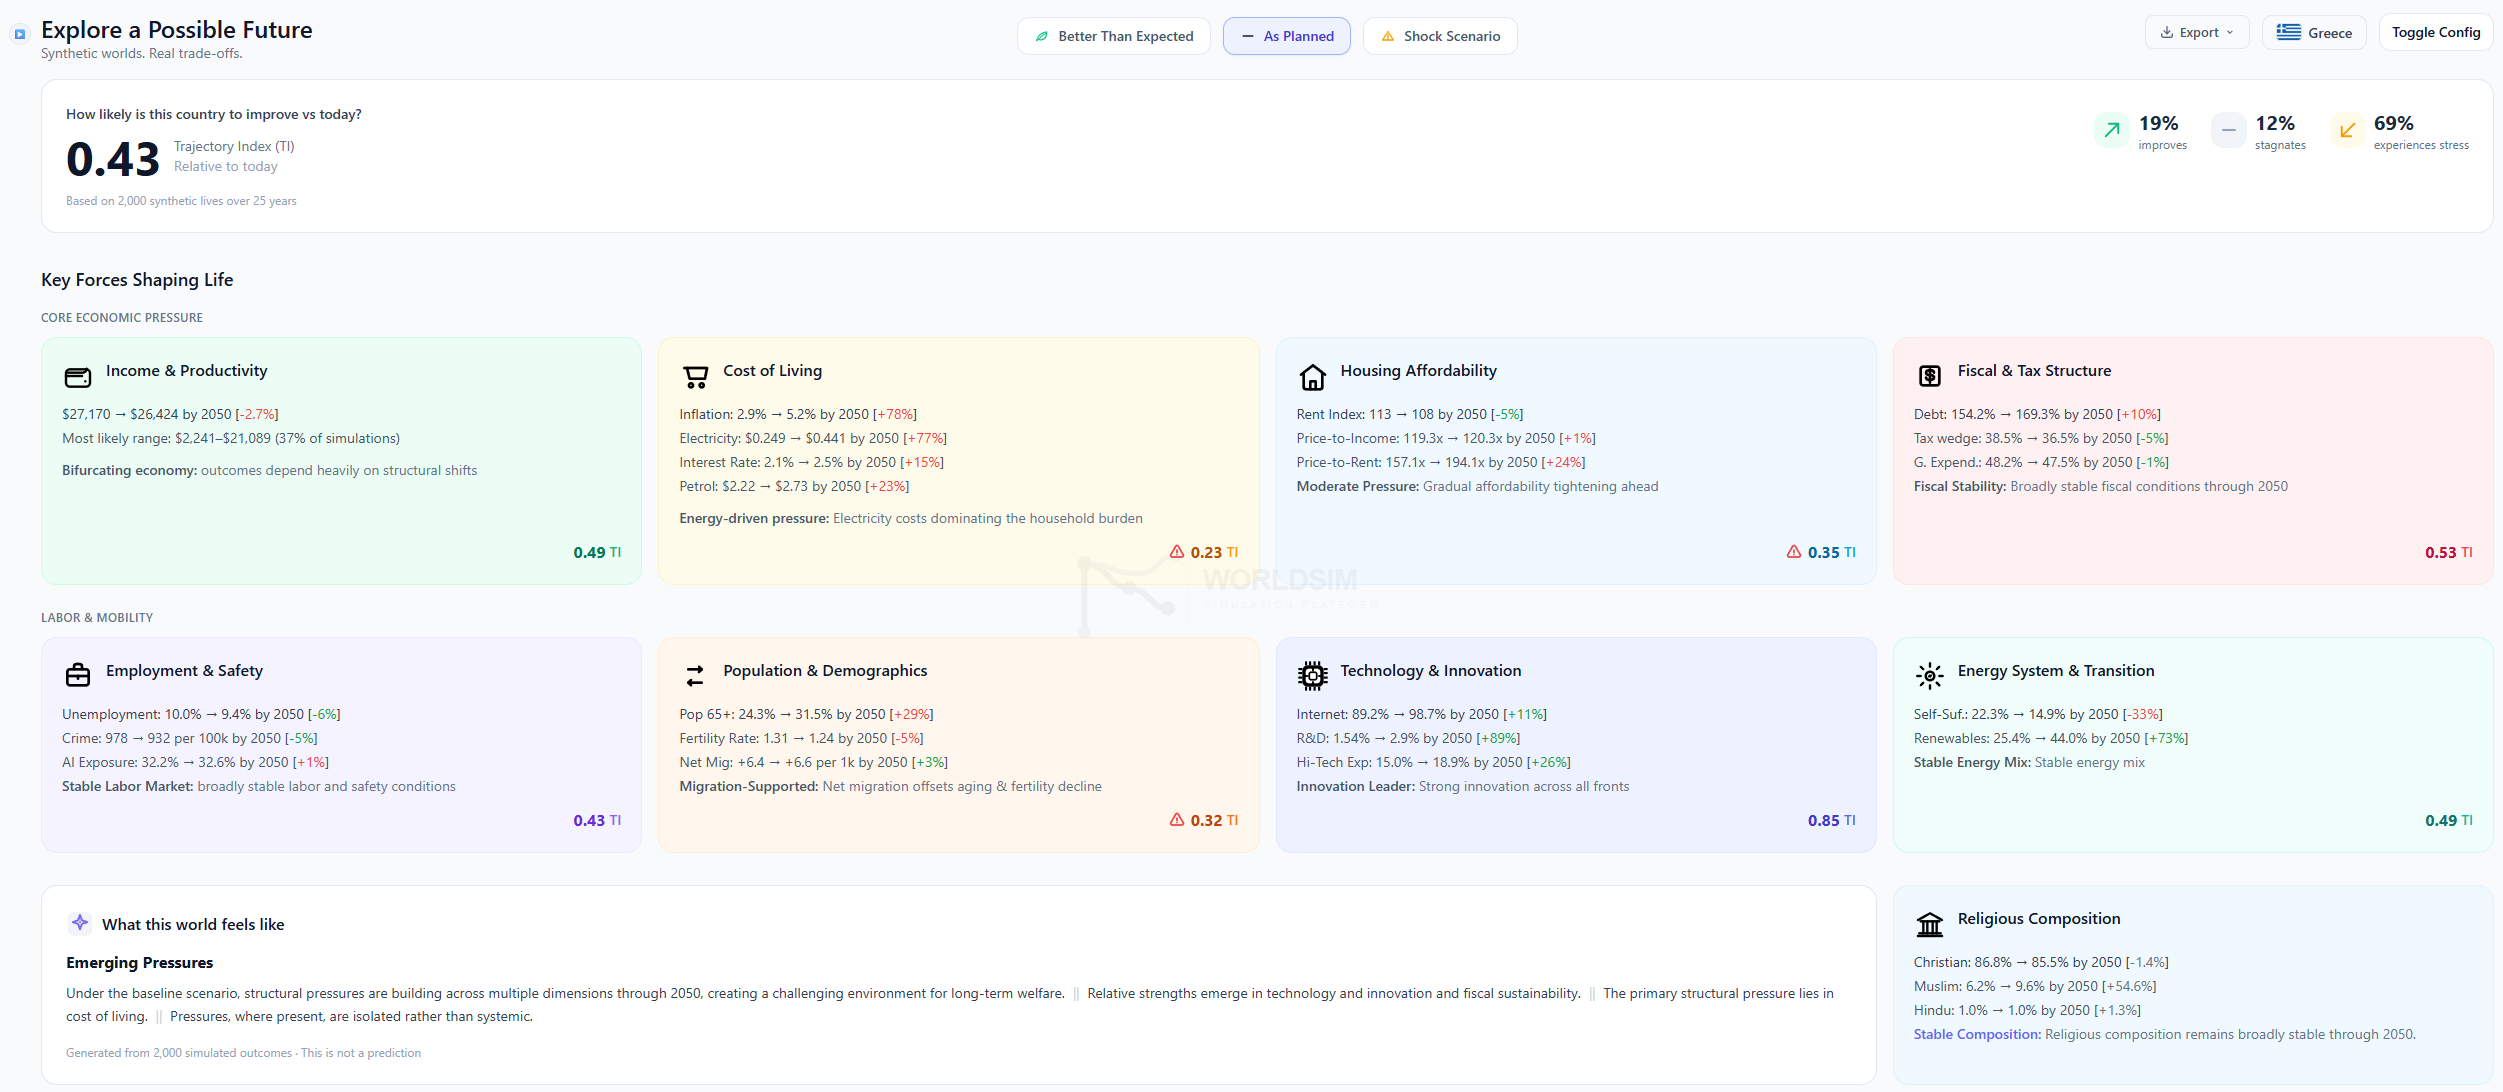
Task: Click the app logo beside Explore a Possible Future
Action: click(x=20, y=35)
